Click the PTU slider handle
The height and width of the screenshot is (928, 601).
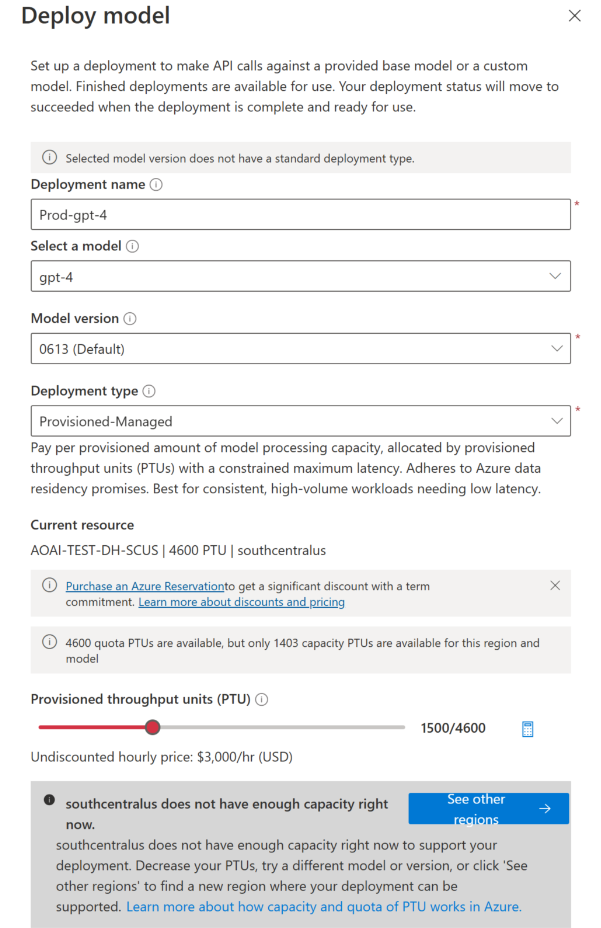coord(153,728)
